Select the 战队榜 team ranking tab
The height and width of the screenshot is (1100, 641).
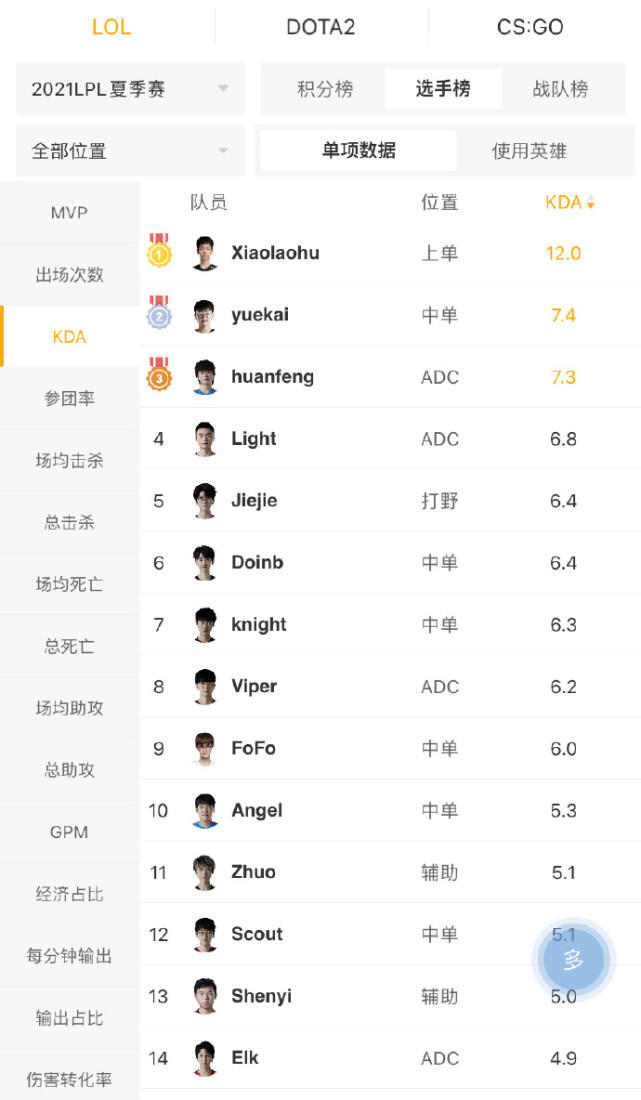pyautogui.click(x=560, y=89)
